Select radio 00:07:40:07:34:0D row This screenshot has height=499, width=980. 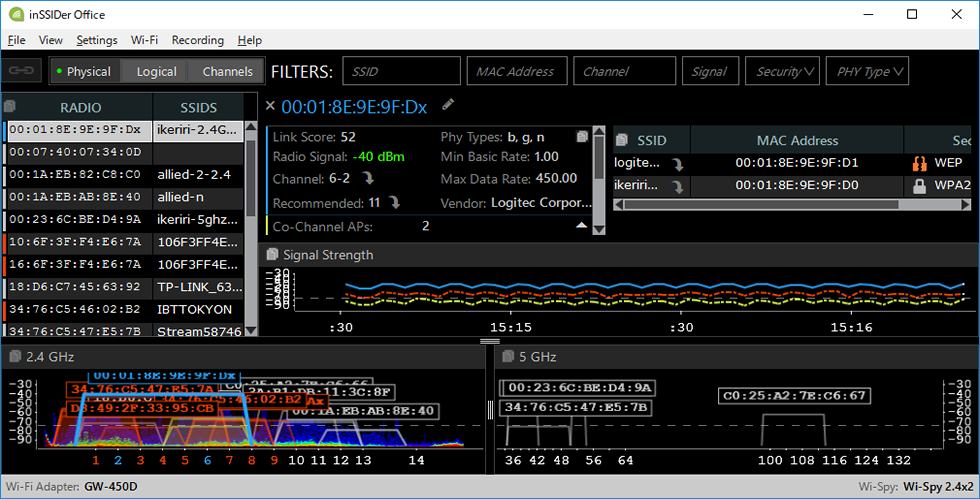coord(122,153)
